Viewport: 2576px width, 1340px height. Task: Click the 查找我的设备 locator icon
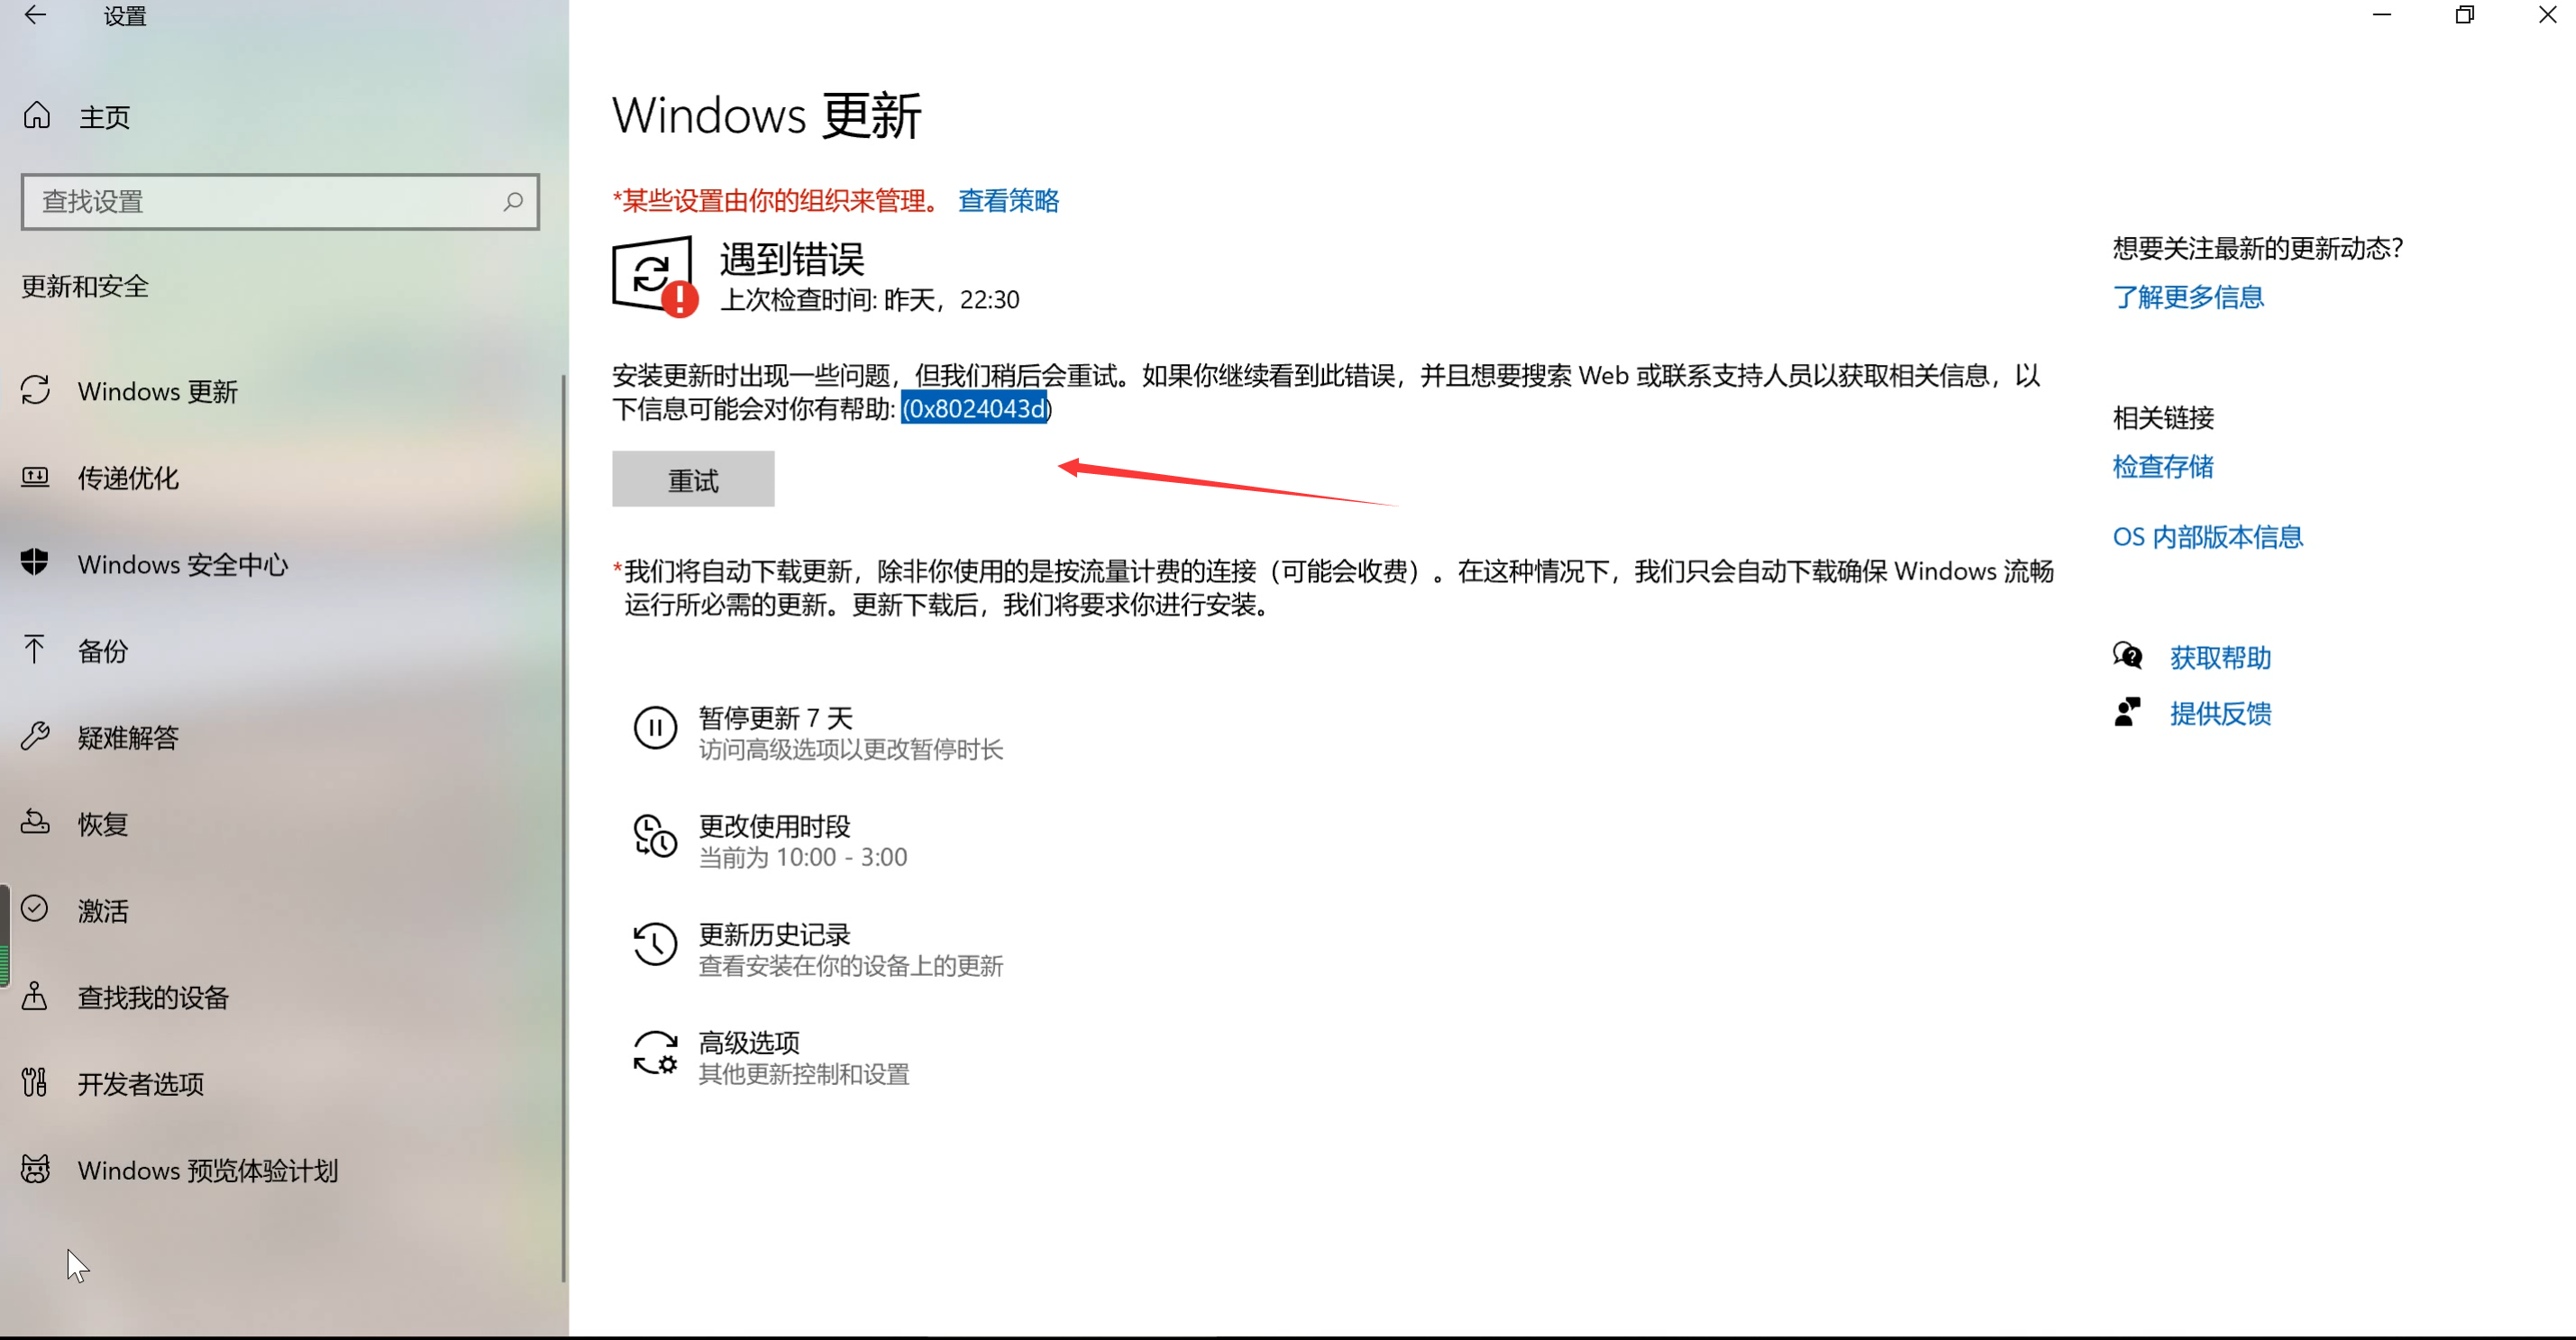tap(35, 996)
